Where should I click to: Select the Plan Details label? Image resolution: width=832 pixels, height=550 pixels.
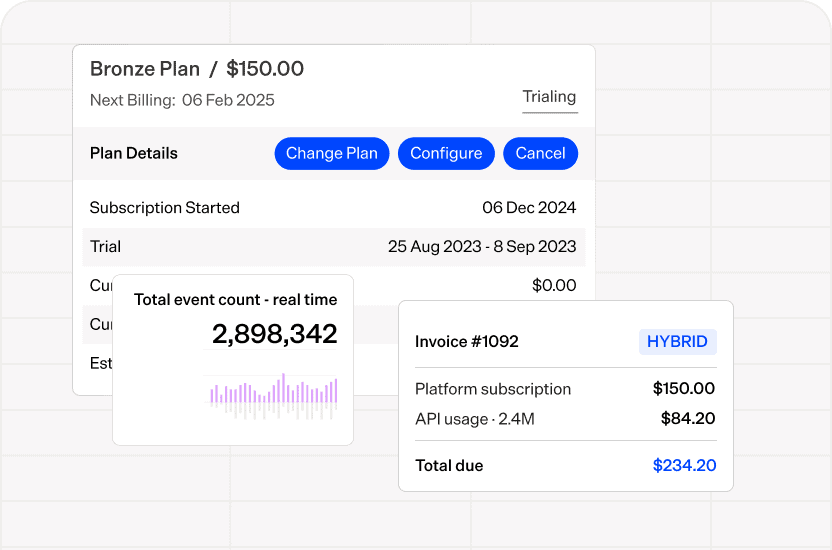pos(134,153)
